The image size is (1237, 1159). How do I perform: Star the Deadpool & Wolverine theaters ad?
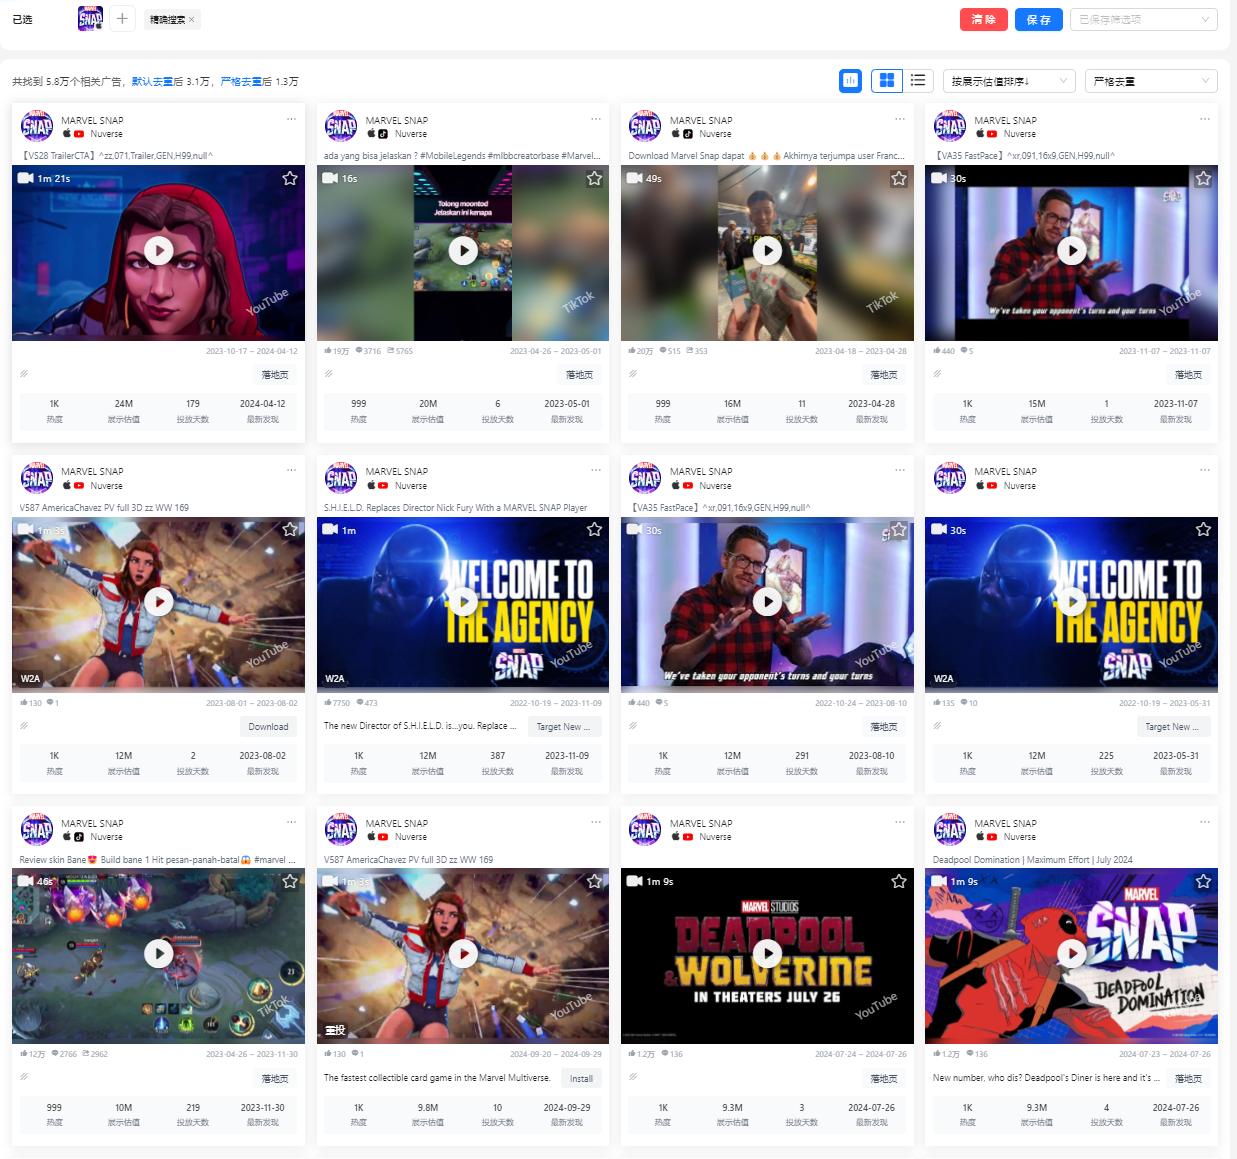pyautogui.click(x=899, y=881)
